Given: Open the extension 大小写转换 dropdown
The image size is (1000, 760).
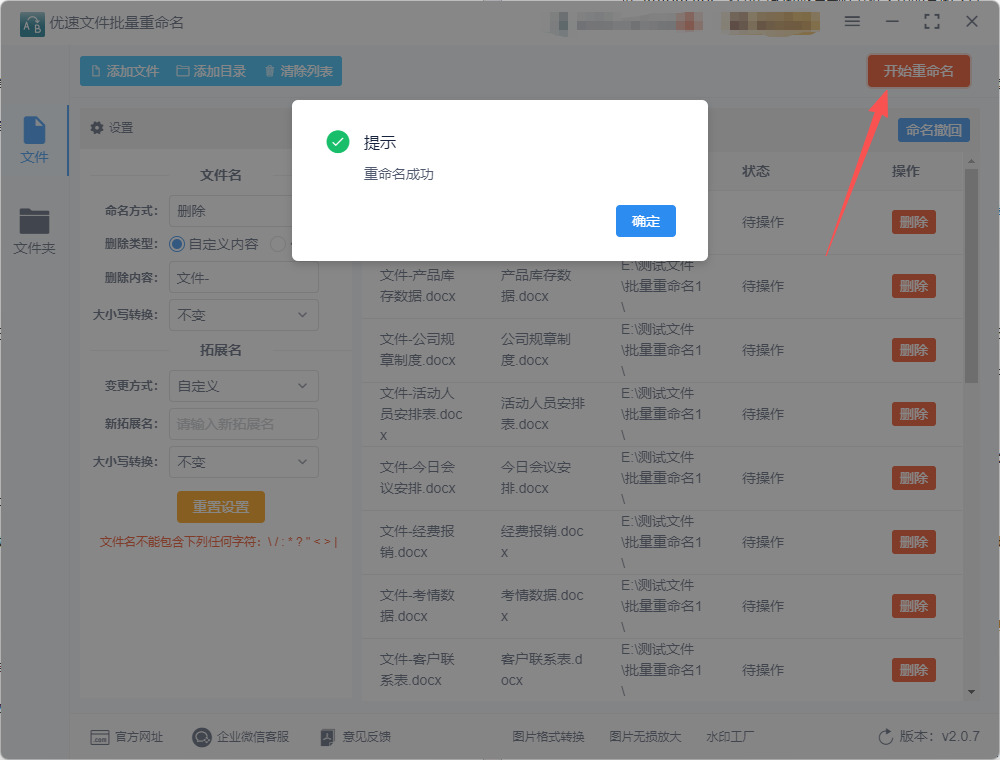Looking at the screenshot, I should point(244,462).
